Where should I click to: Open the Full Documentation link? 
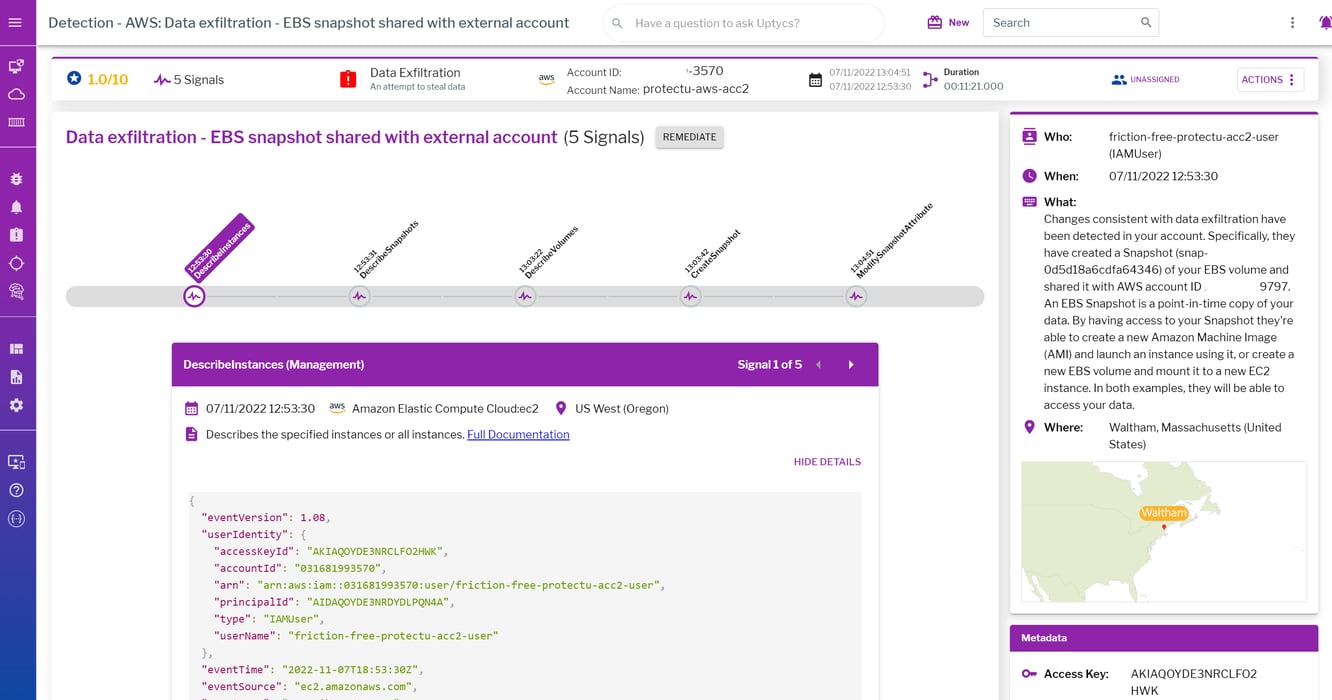(518, 434)
